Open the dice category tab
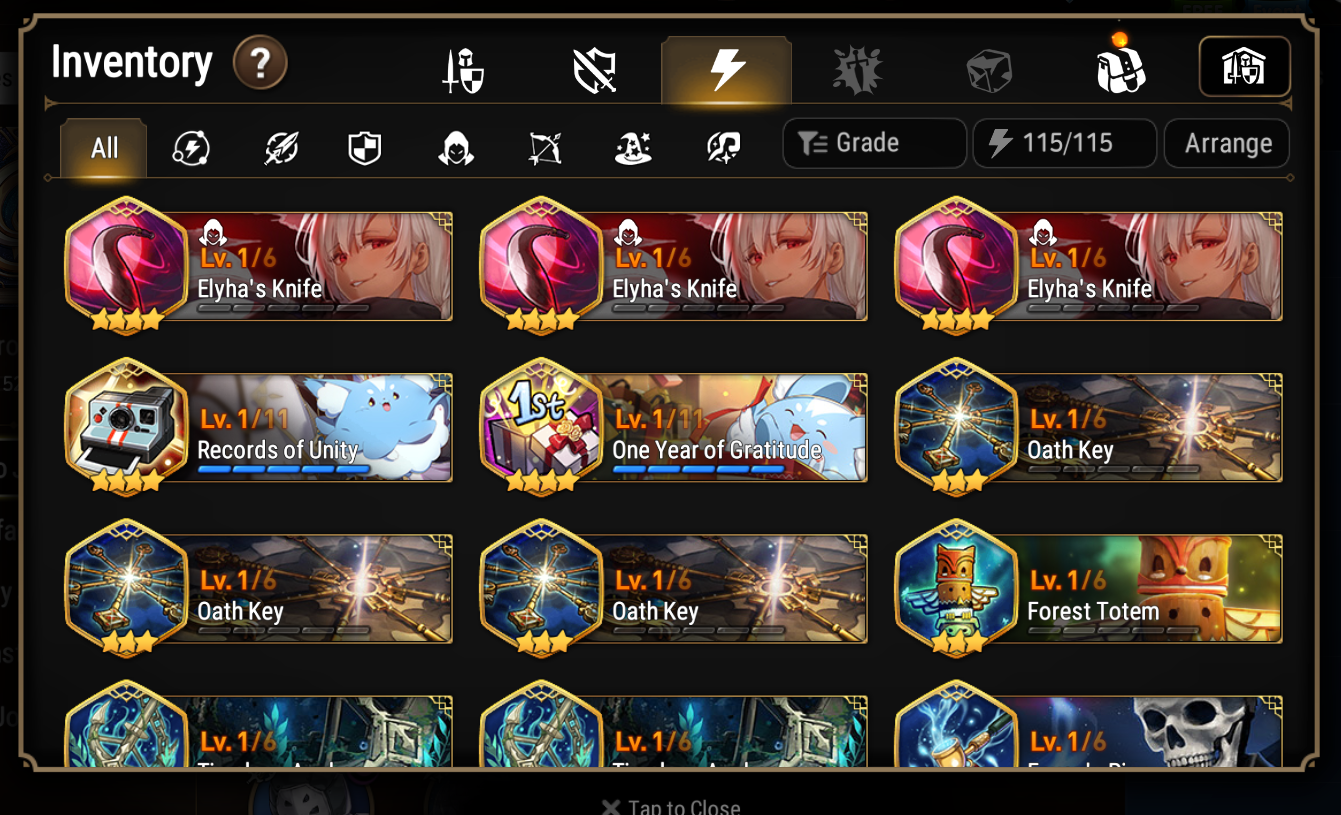 tap(989, 71)
